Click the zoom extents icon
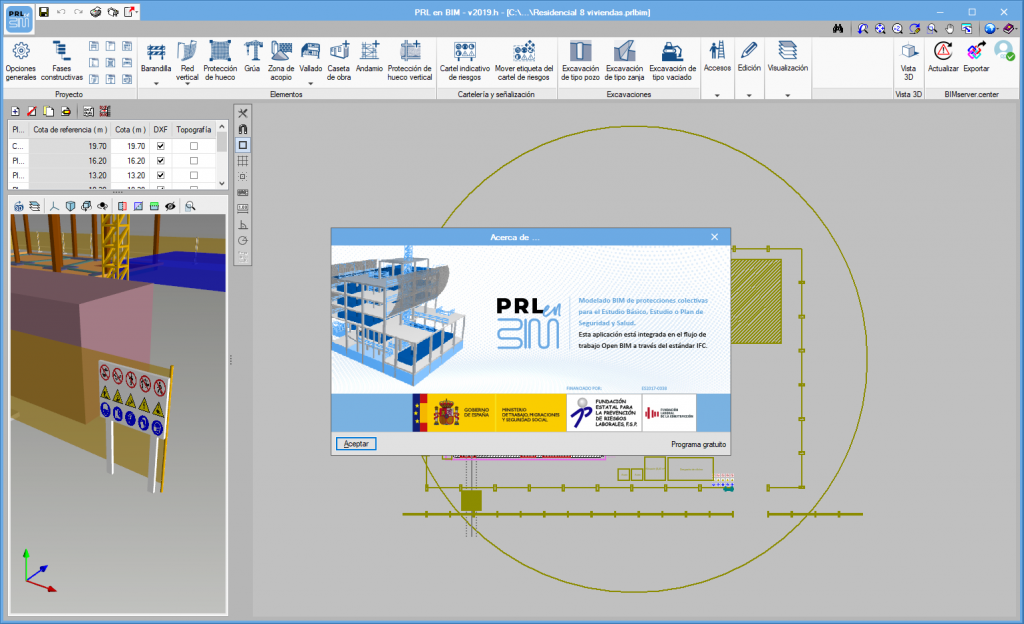The image size is (1024, 624). pyautogui.click(x=880, y=29)
